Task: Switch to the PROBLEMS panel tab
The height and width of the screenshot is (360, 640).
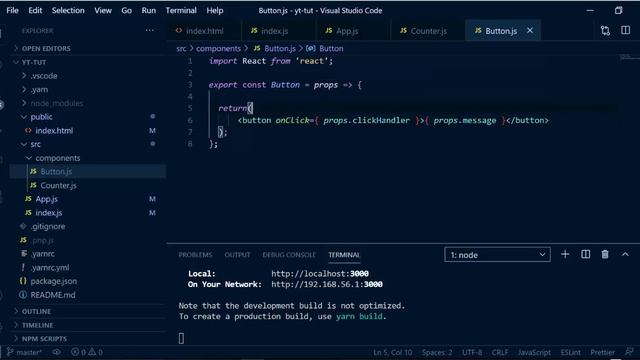Action: [195, 255]
